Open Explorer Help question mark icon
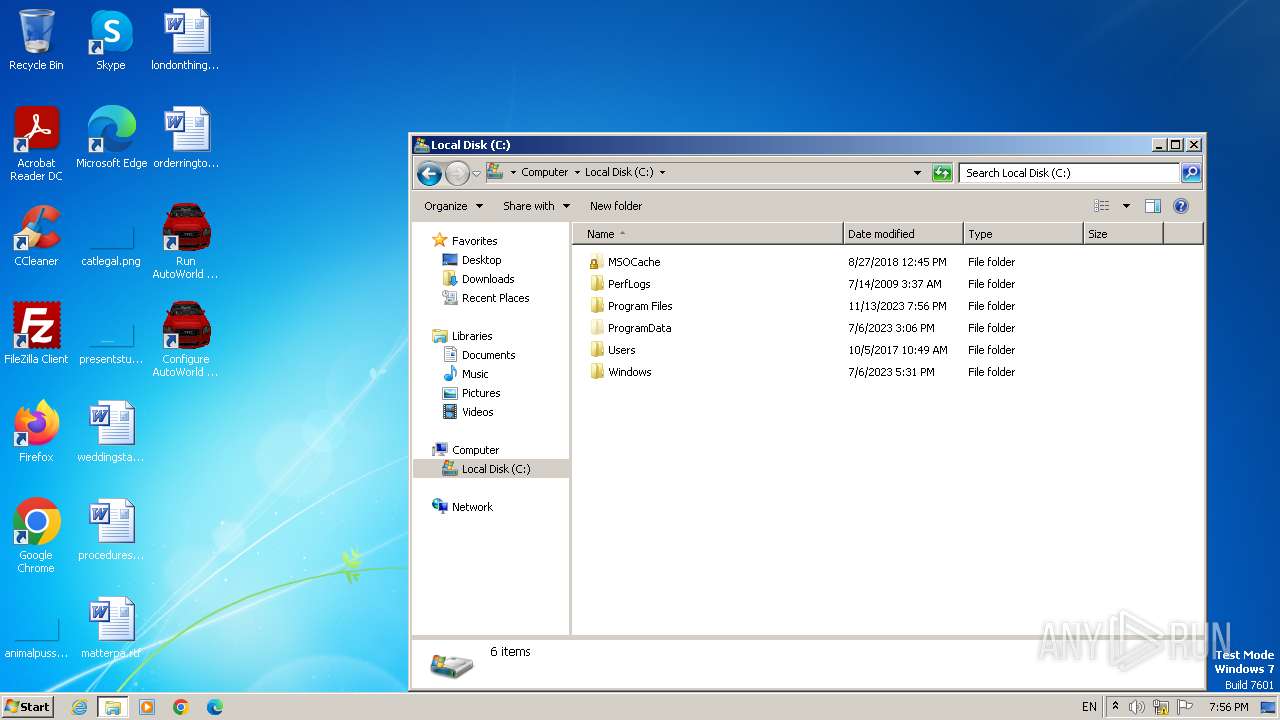Image resolution: width=1280 pixels, height=720 pixels. click(1181, 206)
